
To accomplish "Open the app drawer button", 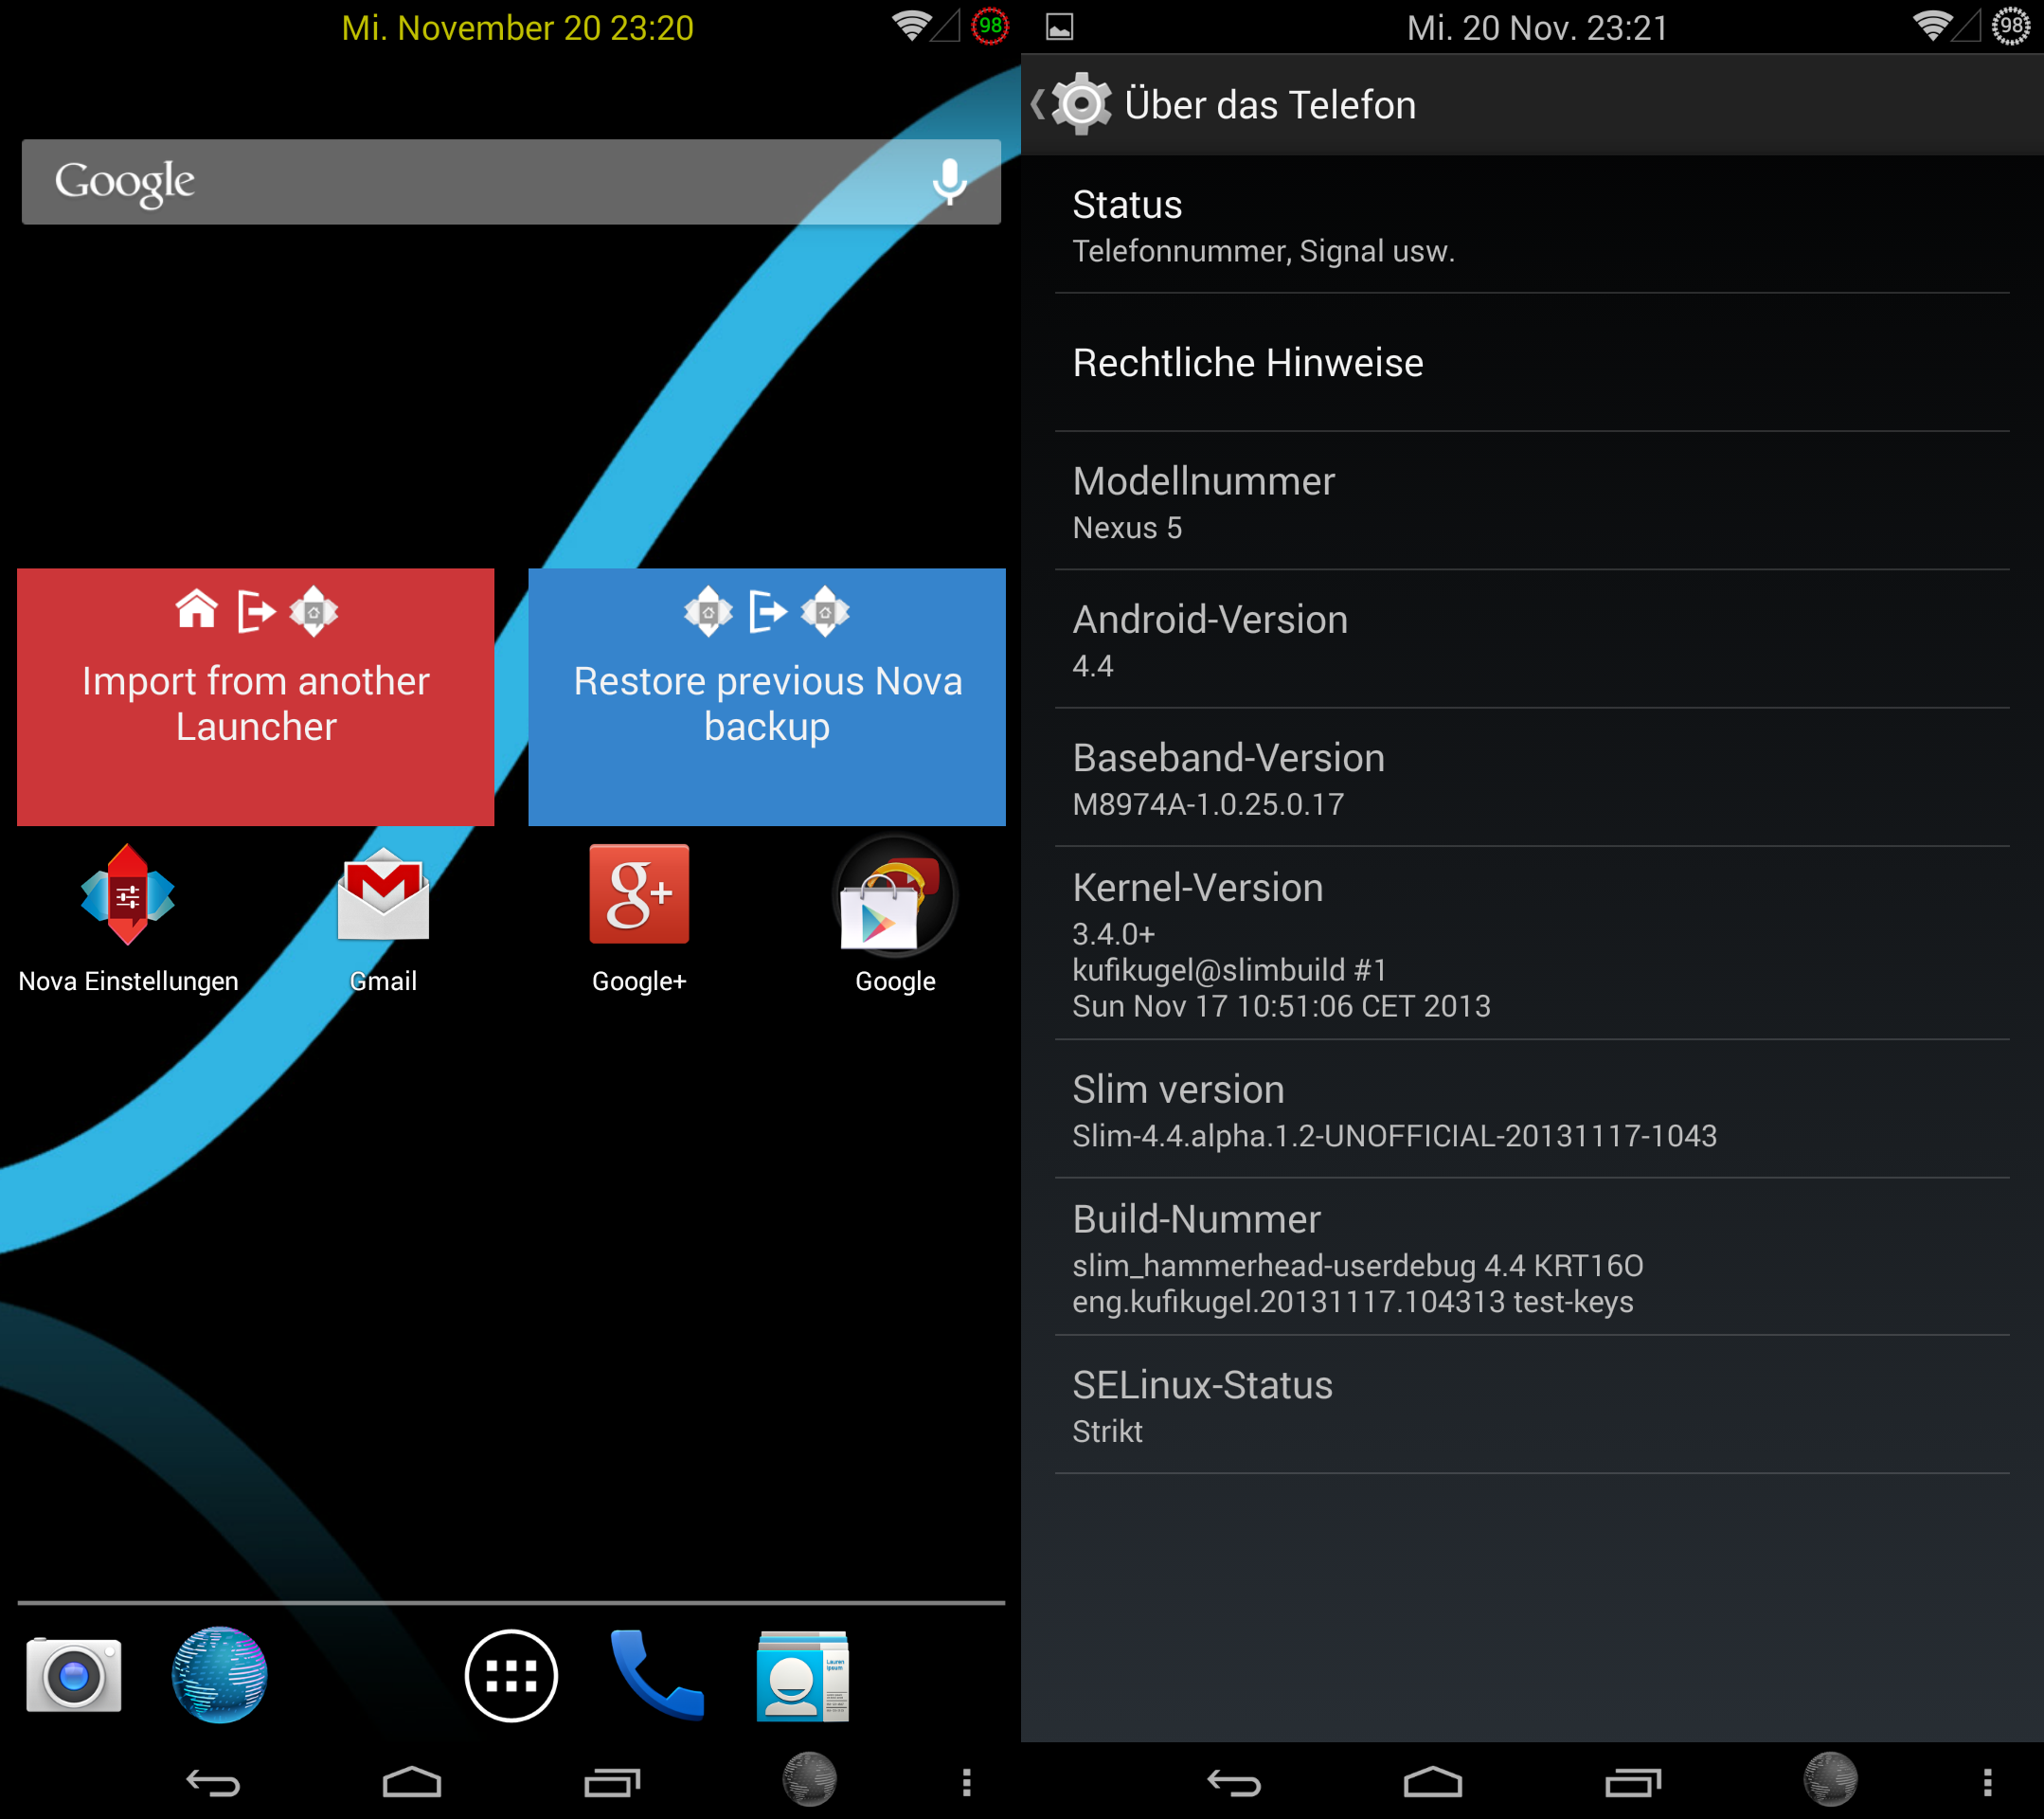I will click(511, 1676).
